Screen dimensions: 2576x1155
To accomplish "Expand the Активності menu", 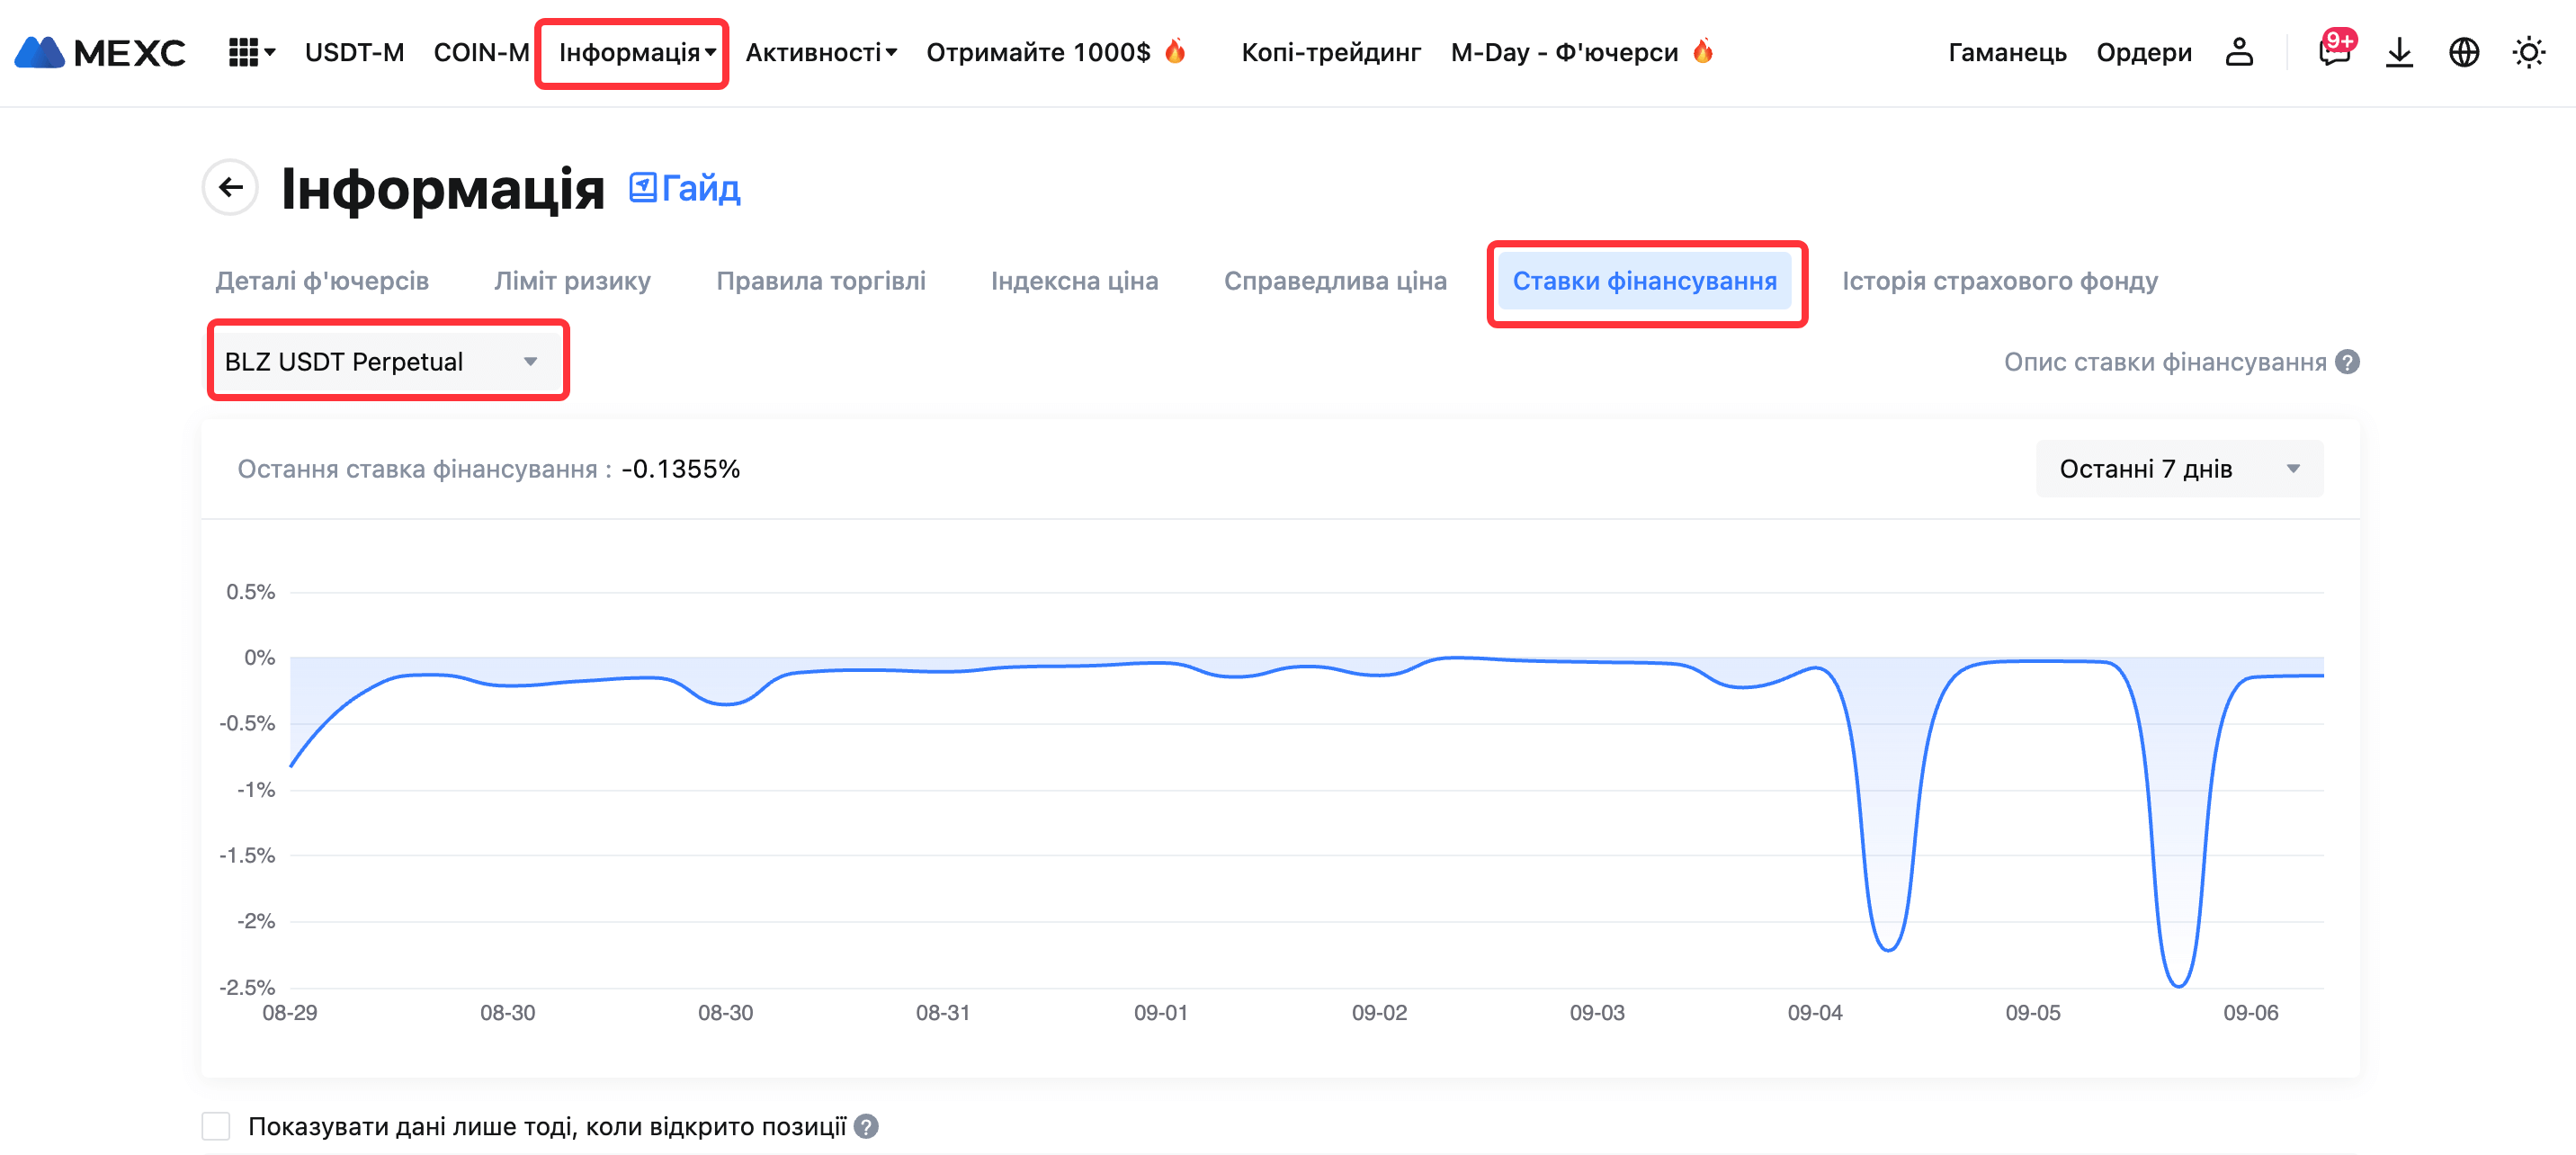I will coord(820,52).
